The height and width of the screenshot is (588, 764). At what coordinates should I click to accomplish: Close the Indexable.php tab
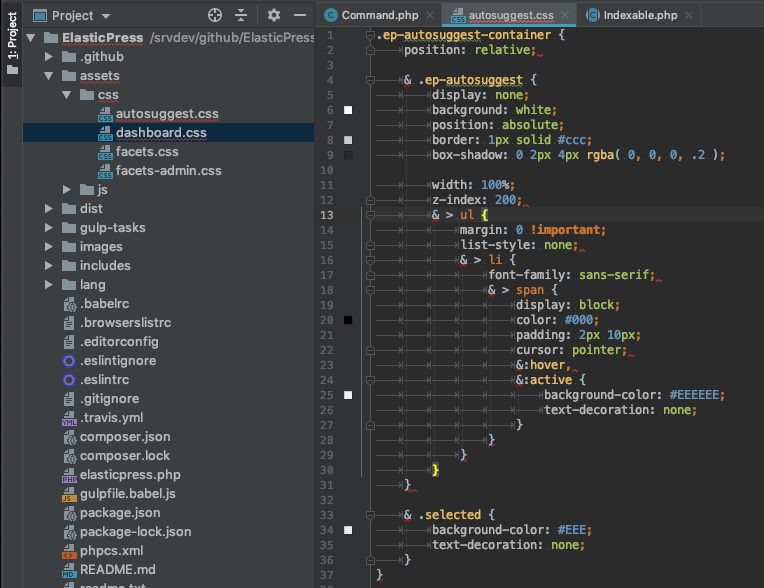pyautogui.click(x=689, y=15)
